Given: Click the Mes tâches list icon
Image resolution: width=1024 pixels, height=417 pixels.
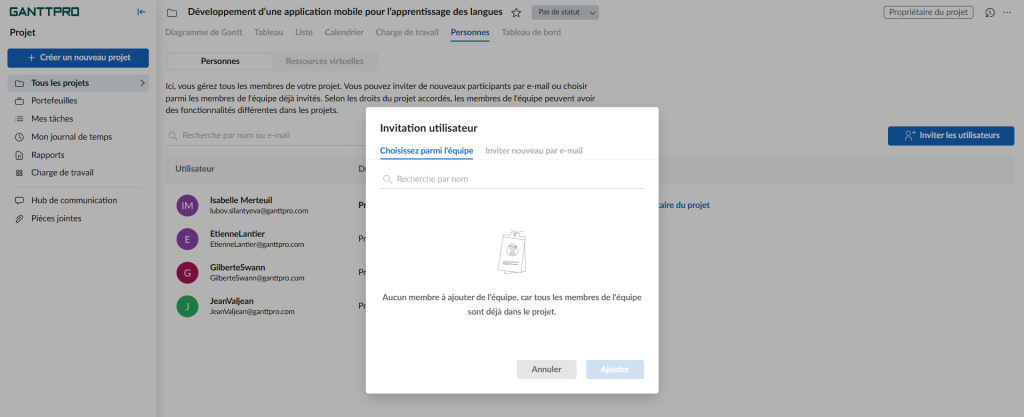Looking at the screenshot, I should 19,119.
